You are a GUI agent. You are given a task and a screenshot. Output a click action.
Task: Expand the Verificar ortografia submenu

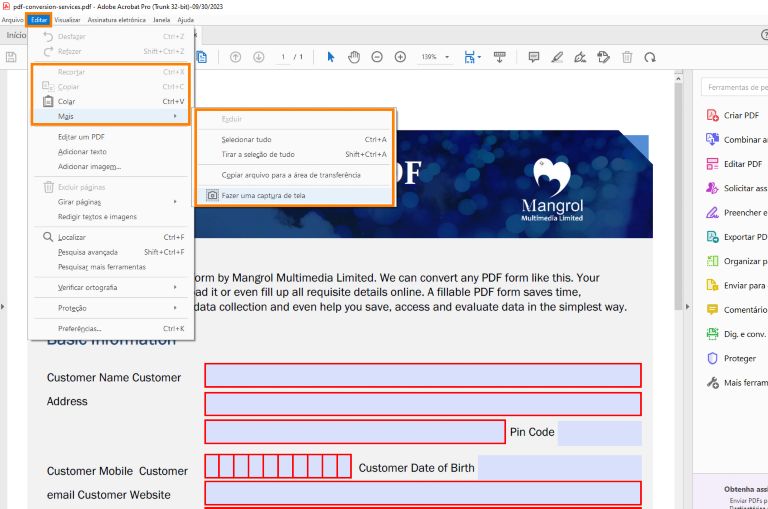point(111,288)
